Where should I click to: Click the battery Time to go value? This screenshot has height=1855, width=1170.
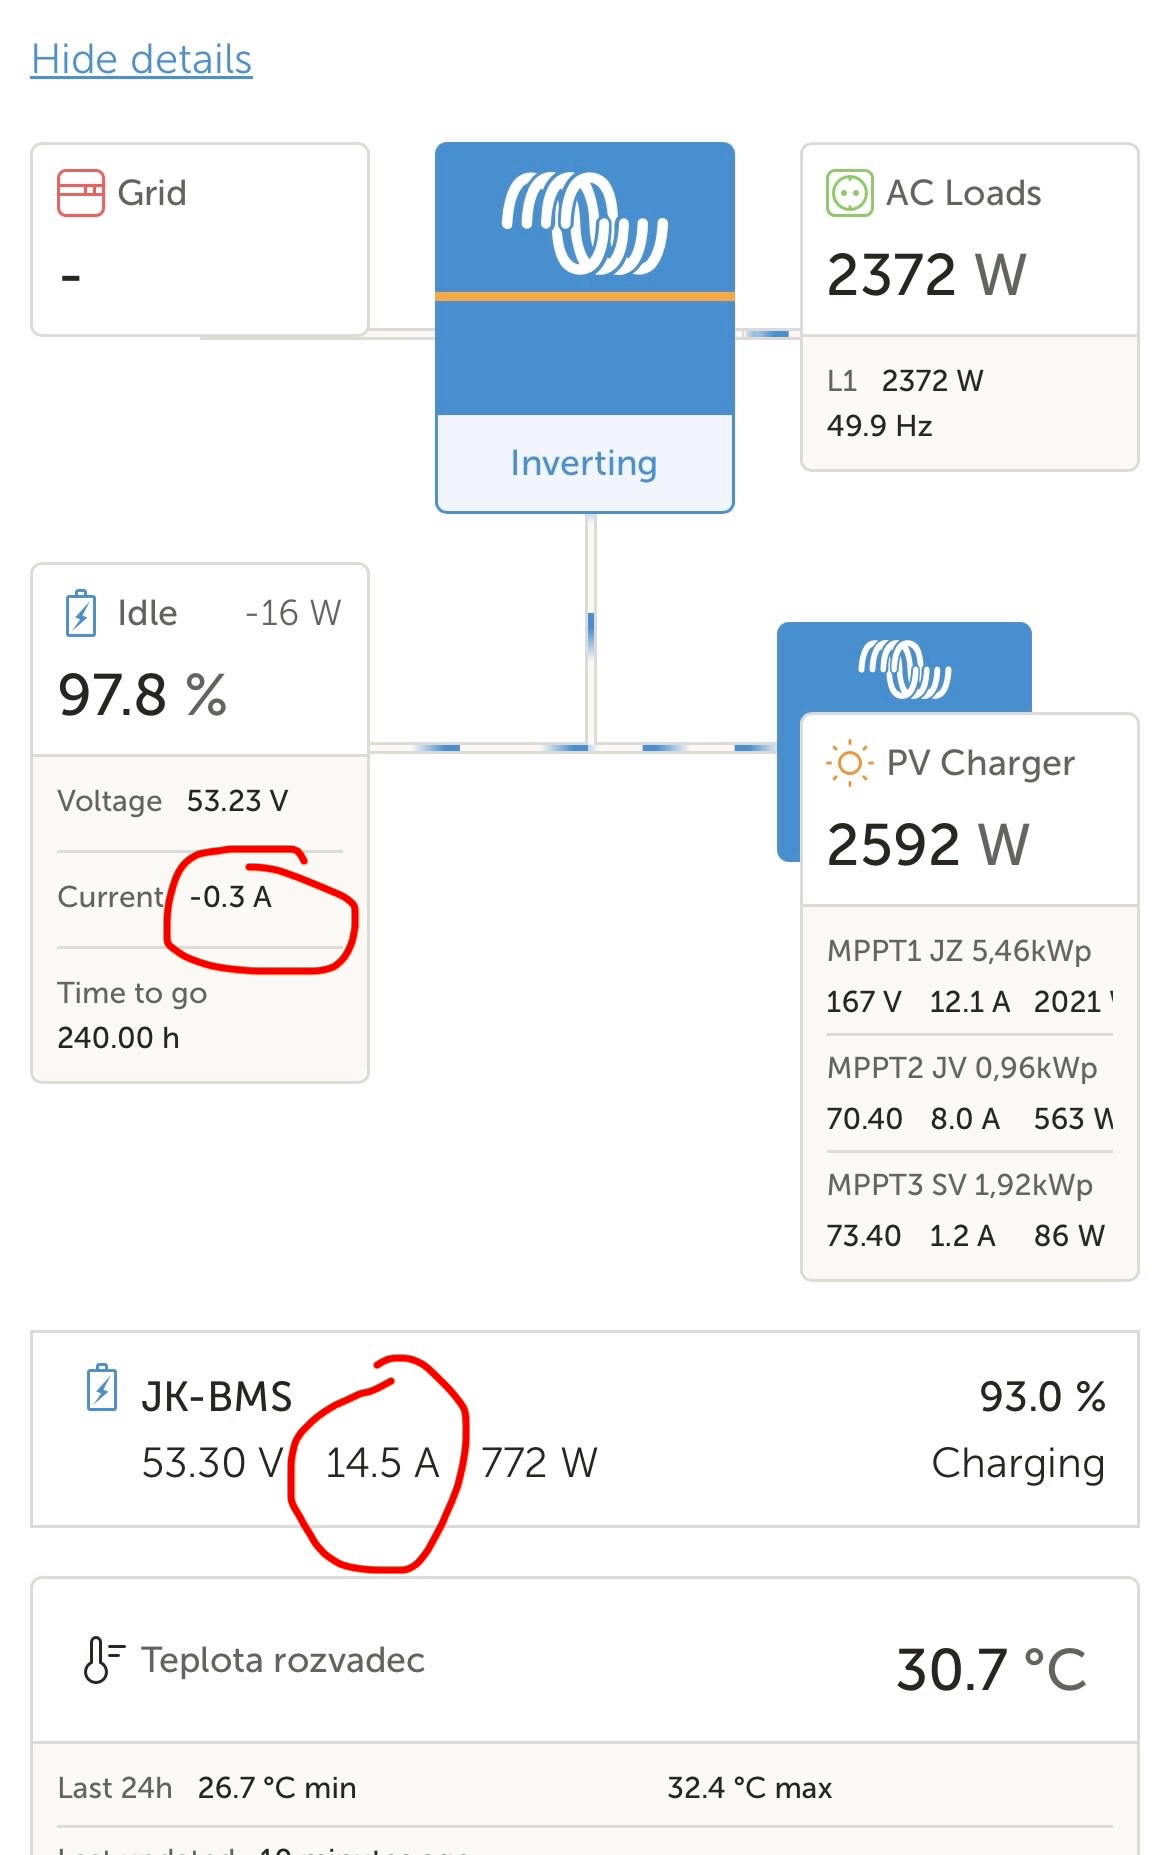coord(118,1038)
